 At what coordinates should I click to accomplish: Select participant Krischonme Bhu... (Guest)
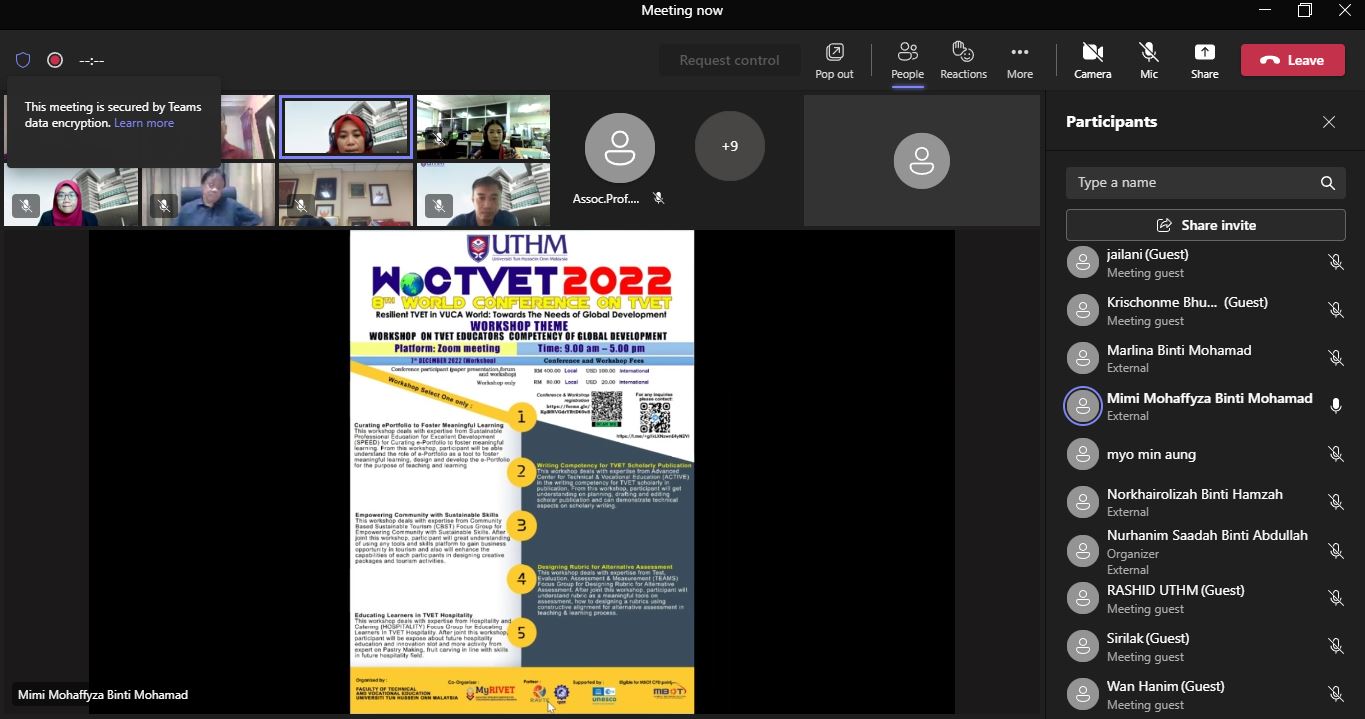(x=1205, y=310)
